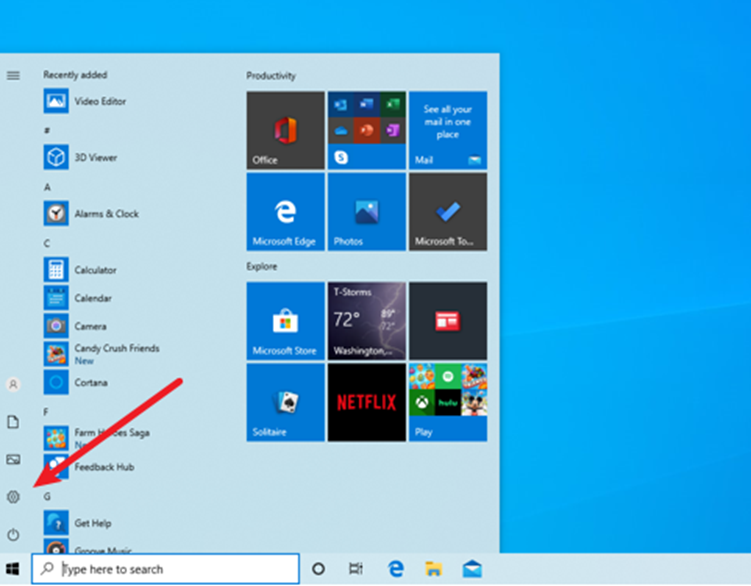The width and height of the screenshot is (751, 586).
Task: Click the Windows Start button
Action: pos(13,569)
